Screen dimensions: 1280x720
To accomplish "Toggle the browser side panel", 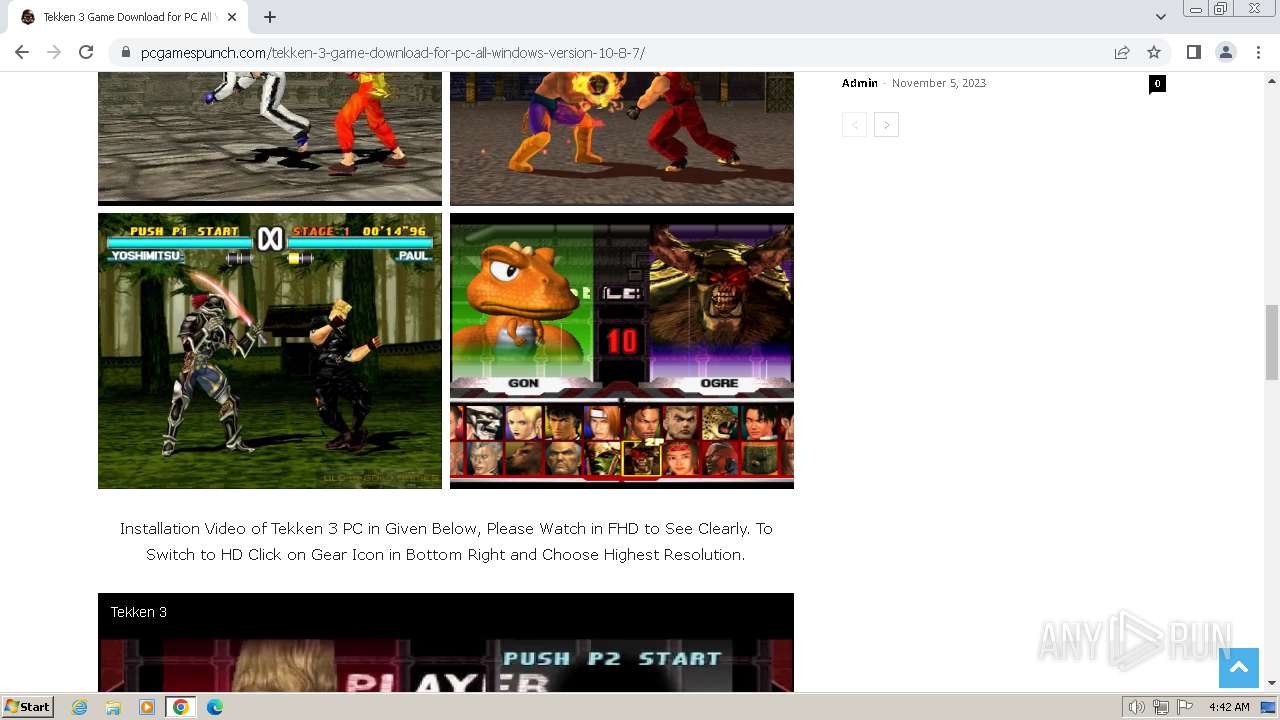I will point(1193,52).
